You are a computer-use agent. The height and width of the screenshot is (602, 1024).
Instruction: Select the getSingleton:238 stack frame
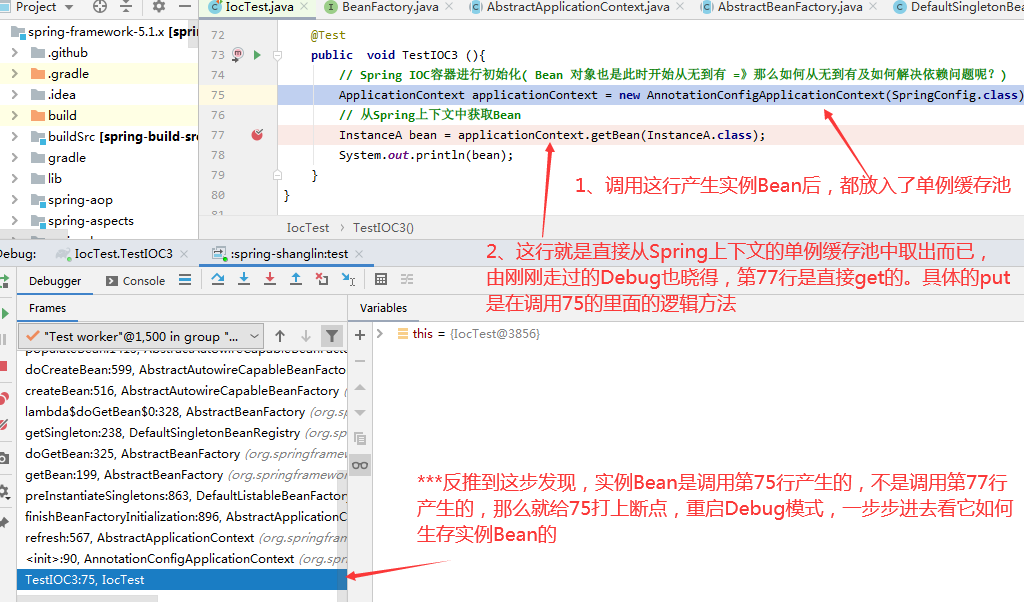click(182, 433)
